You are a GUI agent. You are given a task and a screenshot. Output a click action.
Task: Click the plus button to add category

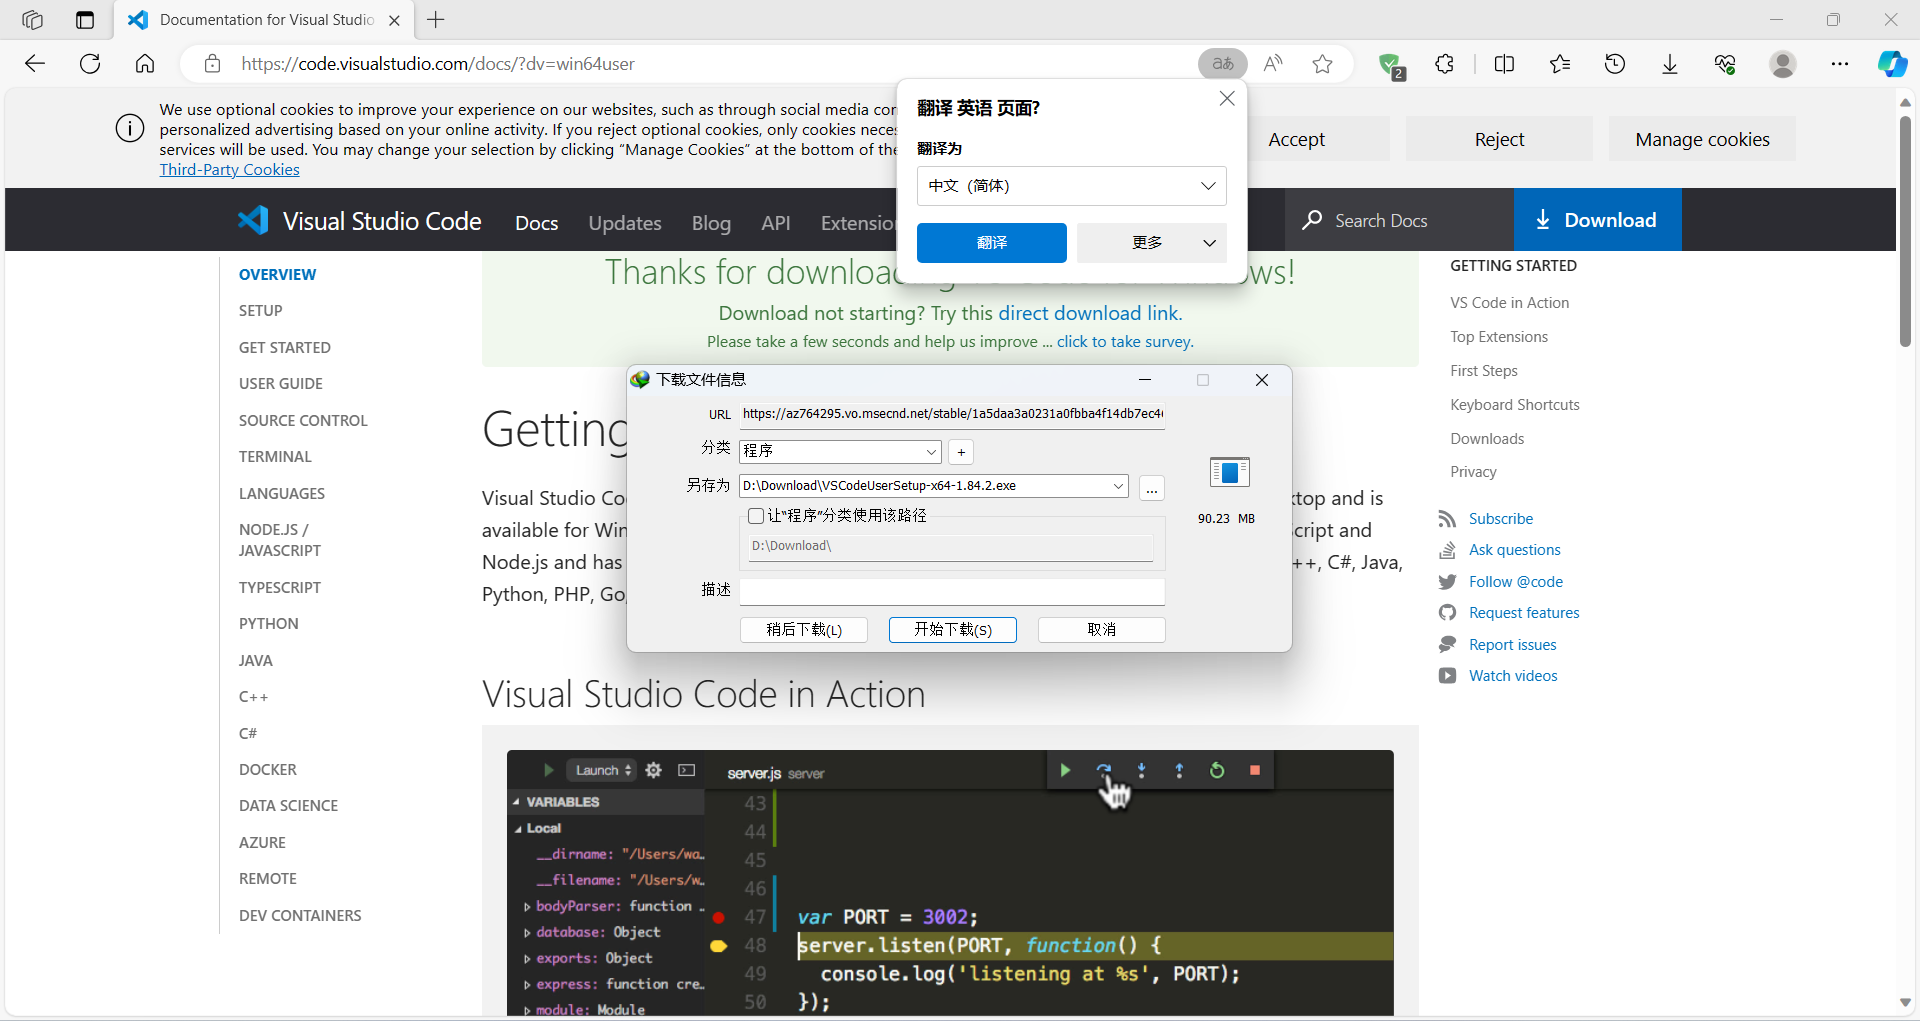coord(961,452)
